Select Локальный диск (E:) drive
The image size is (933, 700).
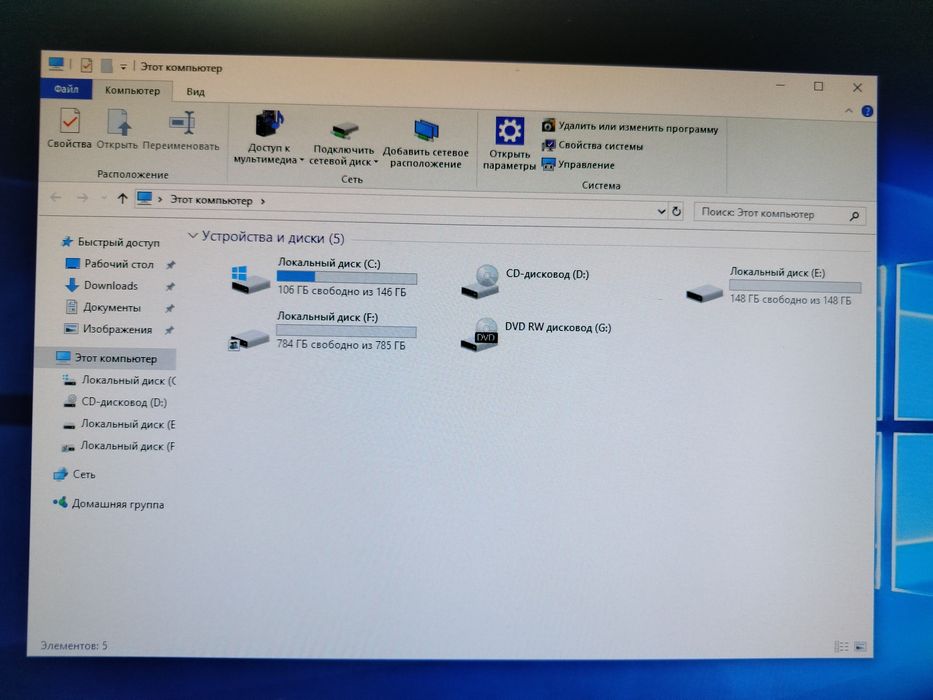[x=774, y=286]
